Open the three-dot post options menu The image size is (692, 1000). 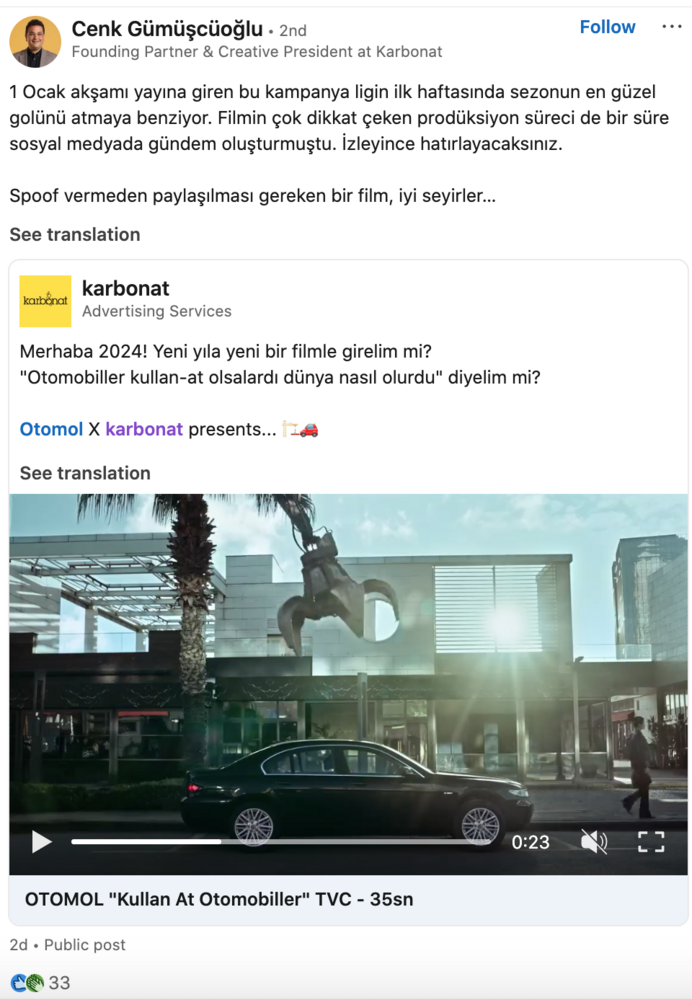[x=672, y=27]
